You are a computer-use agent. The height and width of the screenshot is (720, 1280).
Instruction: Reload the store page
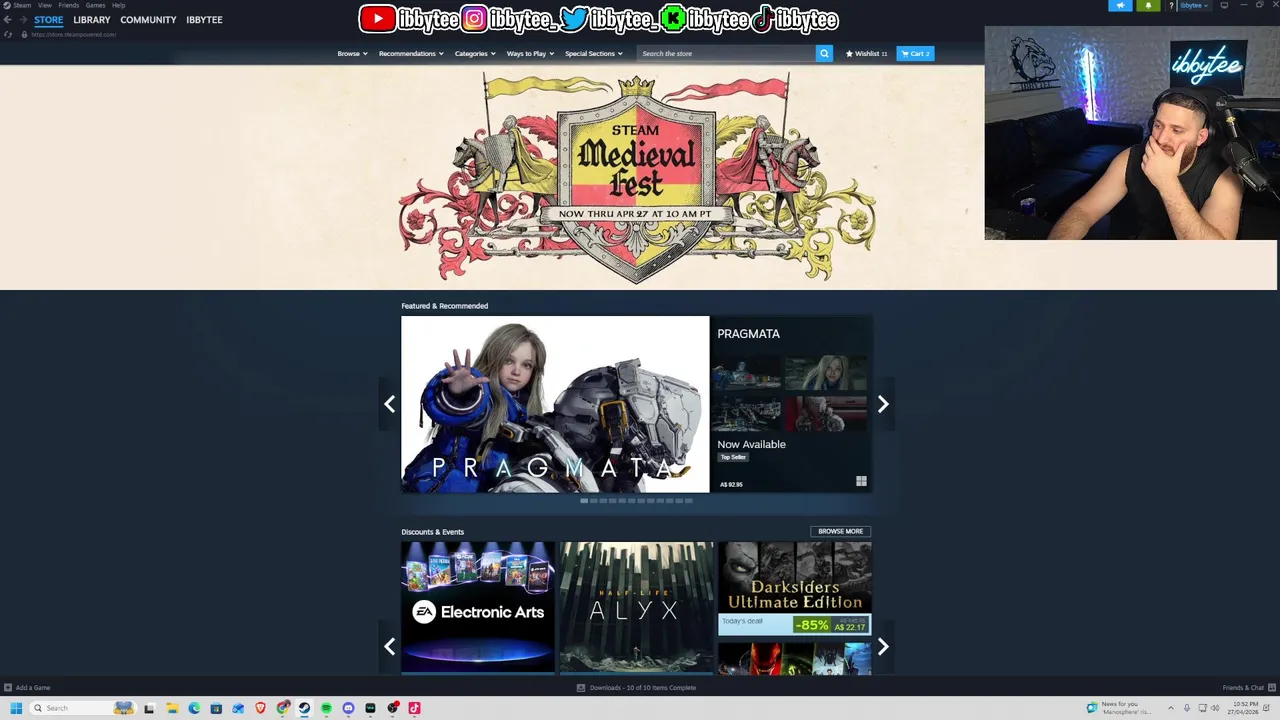pyautogui.click(x=9, y=34)
